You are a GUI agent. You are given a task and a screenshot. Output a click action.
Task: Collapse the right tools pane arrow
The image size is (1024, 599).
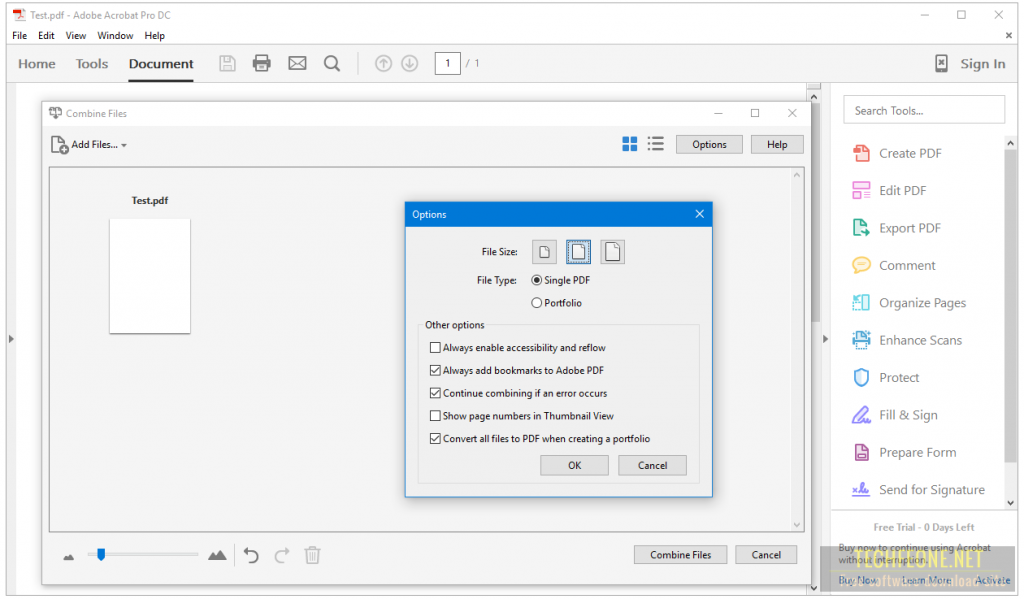[x=825, y=339]
